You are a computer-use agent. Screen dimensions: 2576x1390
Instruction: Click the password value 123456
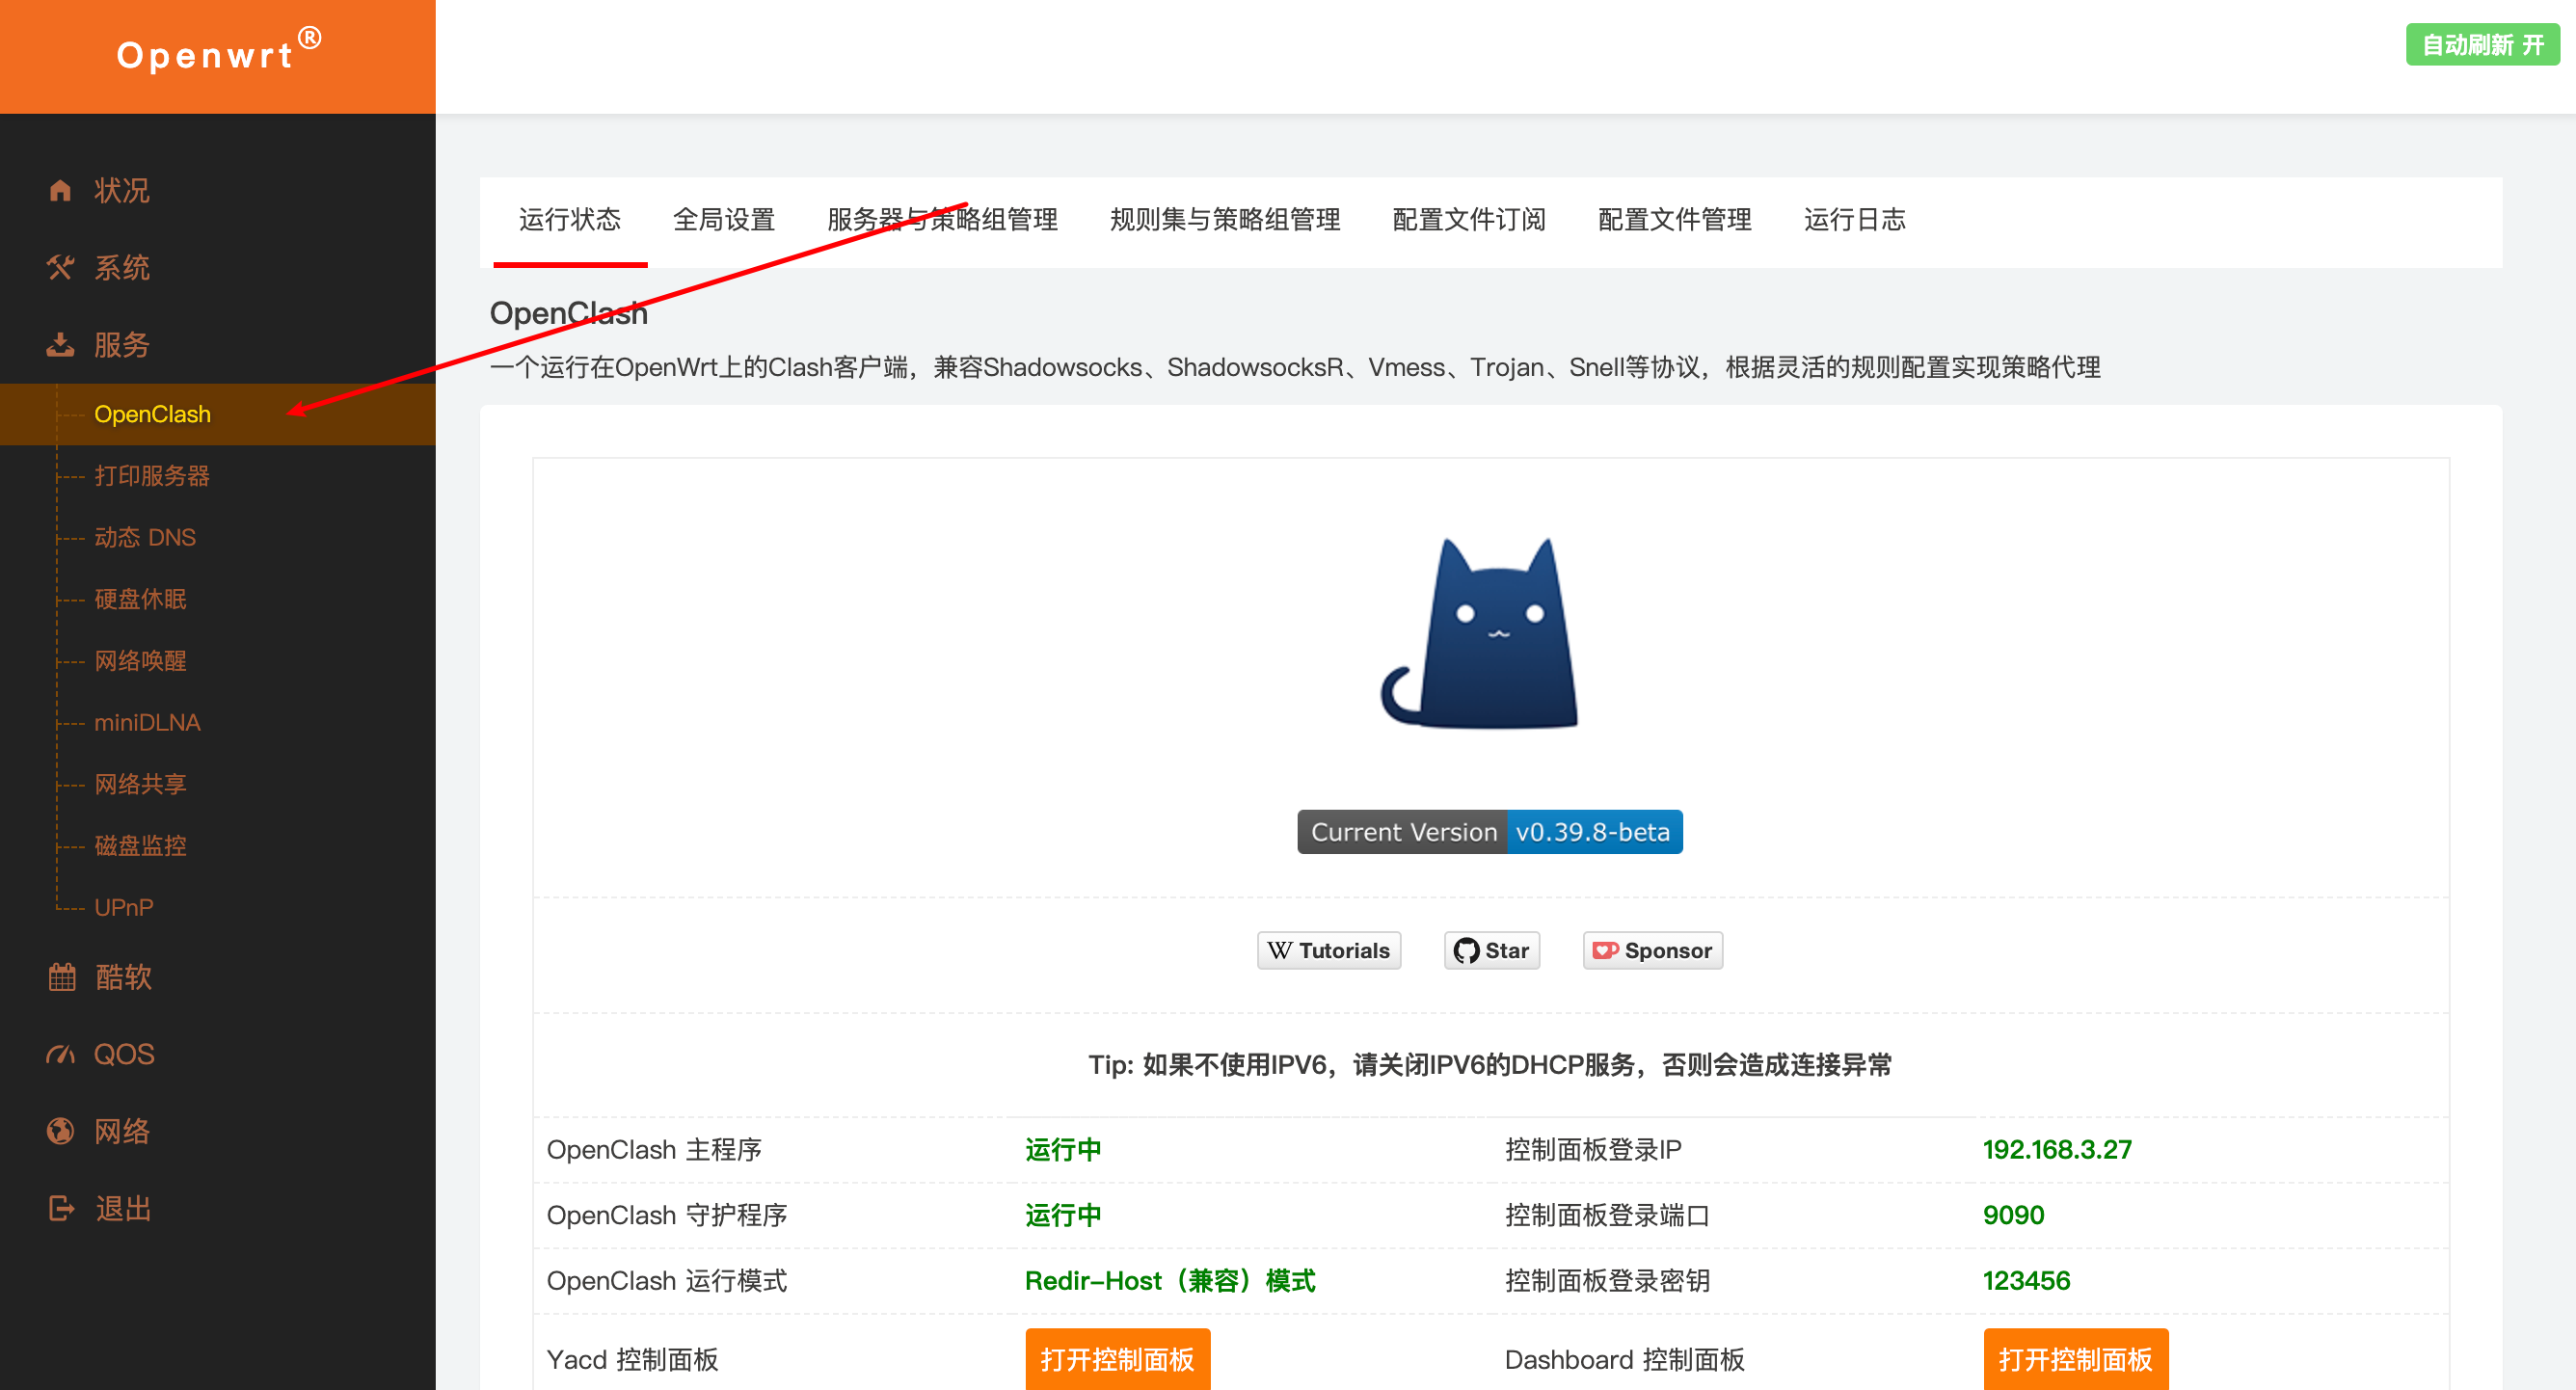(2026, 1281)
